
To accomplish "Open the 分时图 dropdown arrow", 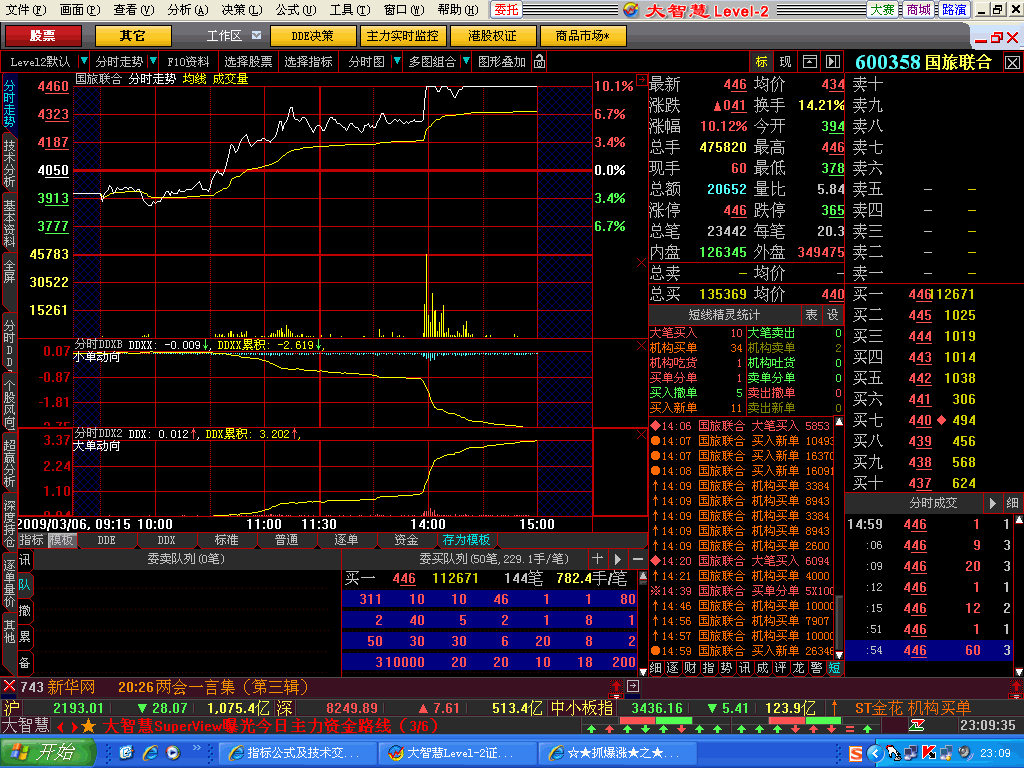I will click(396, 61).
